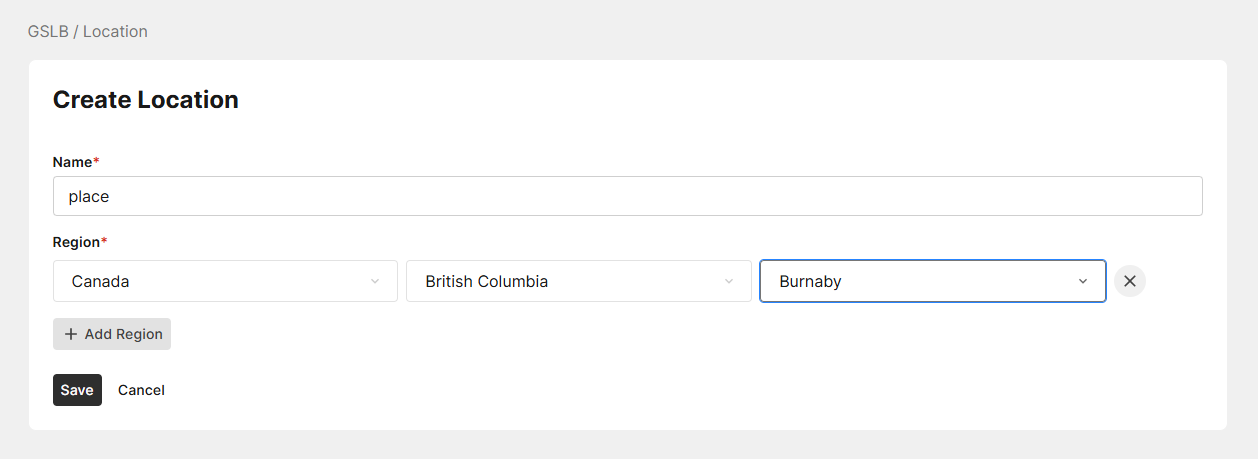Viewport: 1258px width, 459px height.
Task: Click the plus icon in Add Region
Action: coord(71,334)
